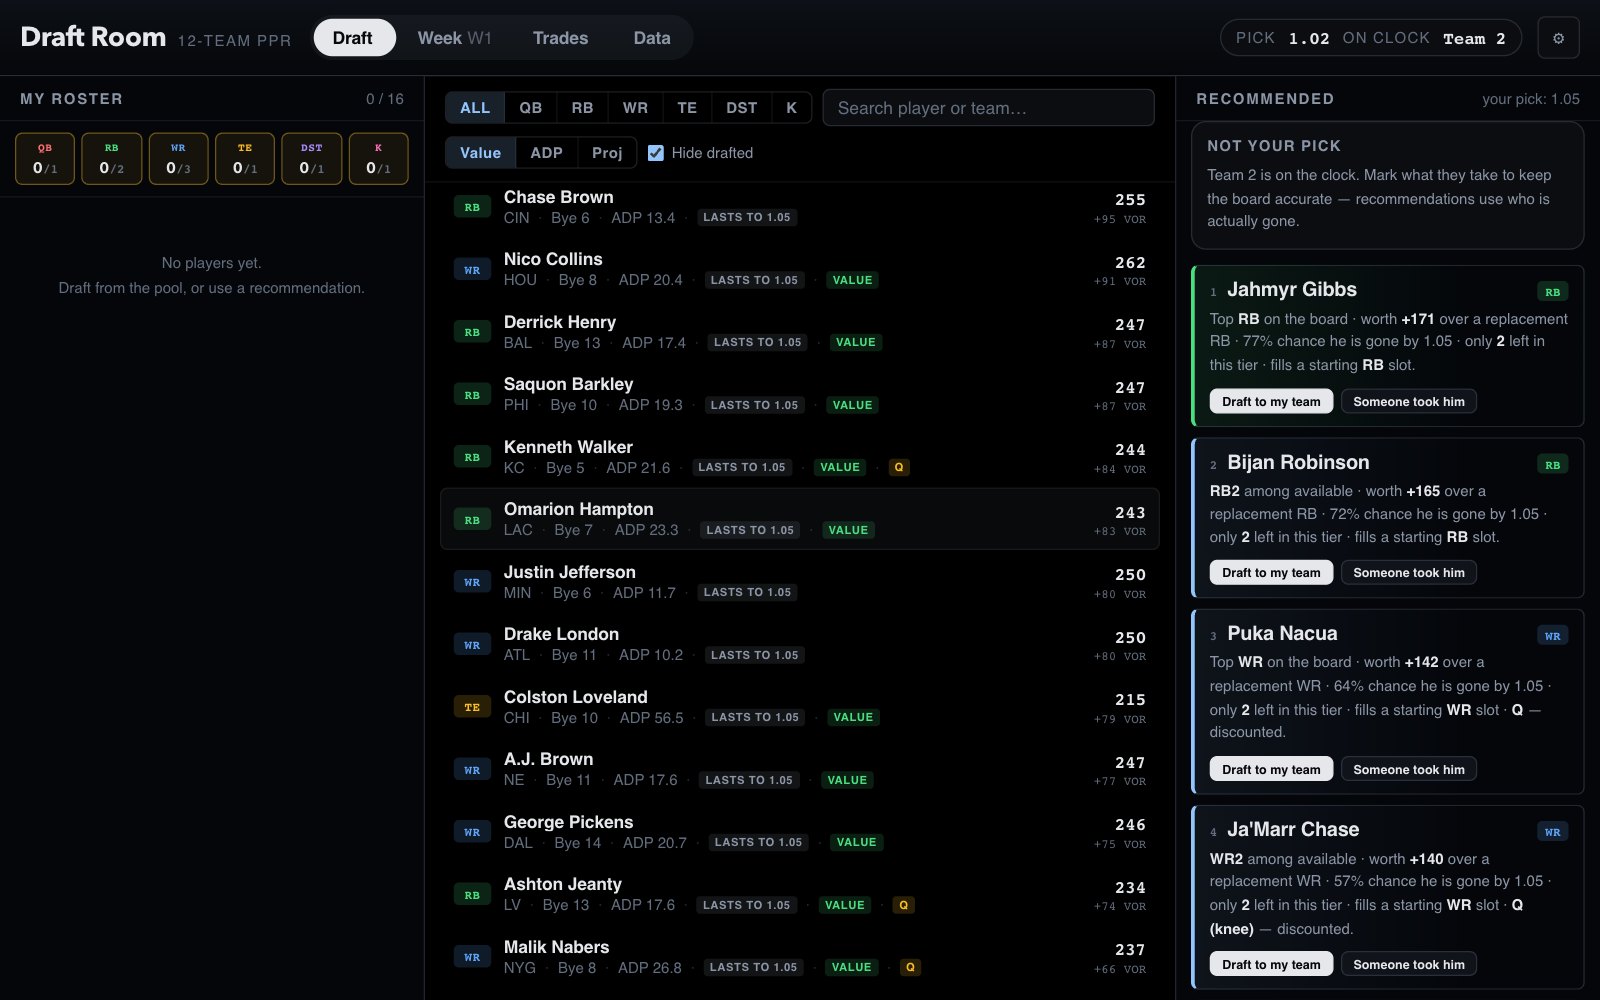Select the Justin Jefferson player row
The height and width of the screenshot is (1000, 1600).
(800, 582)
